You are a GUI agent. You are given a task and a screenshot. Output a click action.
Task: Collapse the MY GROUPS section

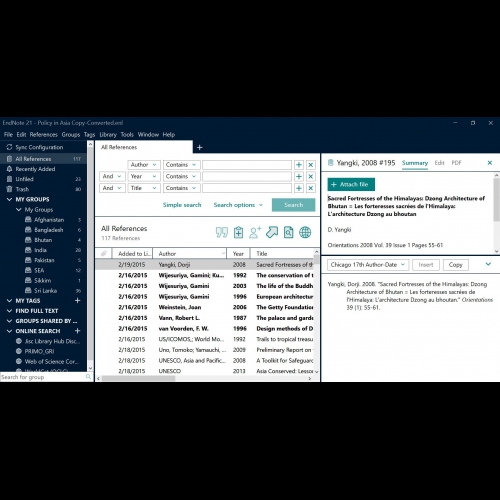tap(9, 199)
